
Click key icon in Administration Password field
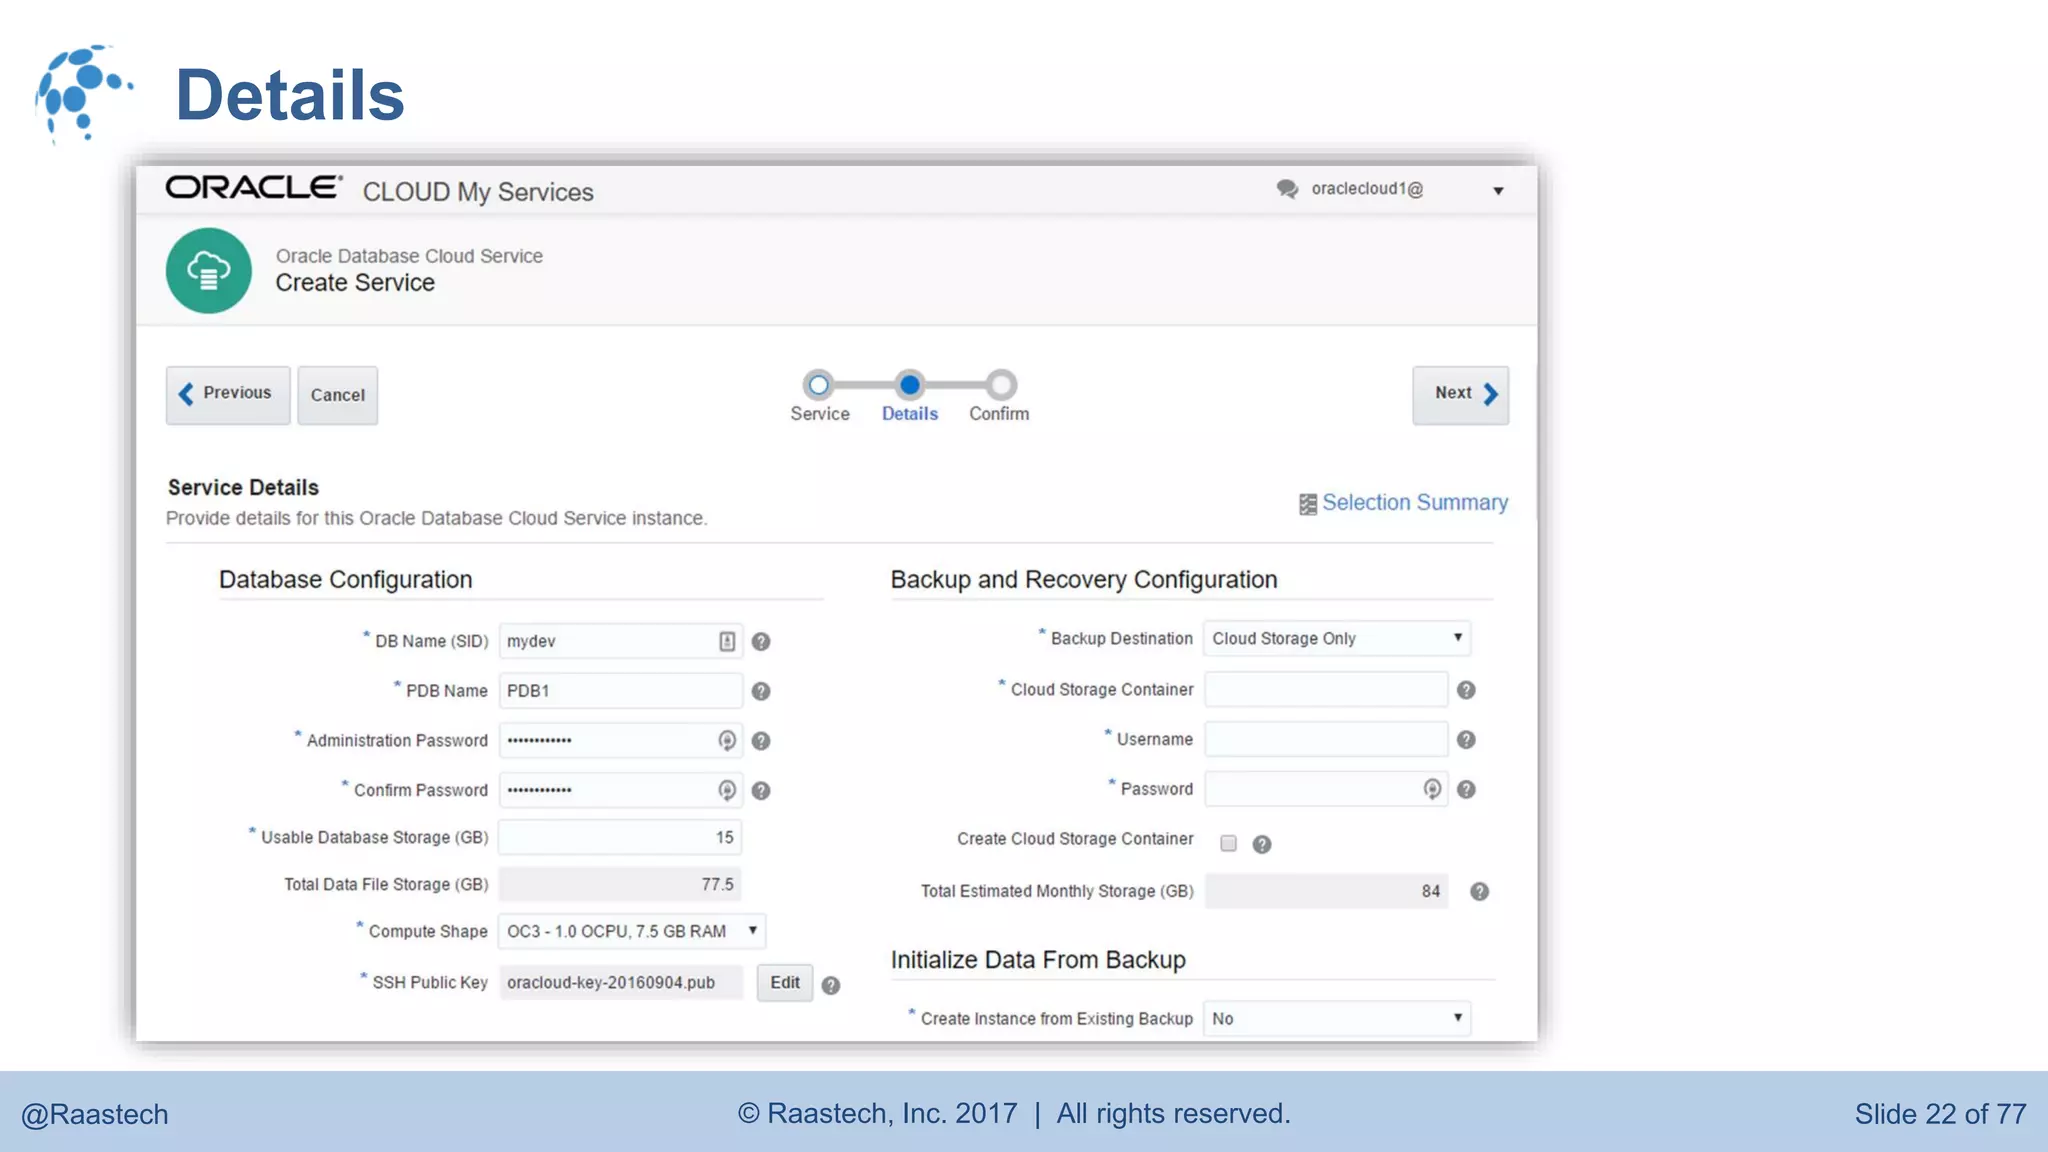point(727,741)
